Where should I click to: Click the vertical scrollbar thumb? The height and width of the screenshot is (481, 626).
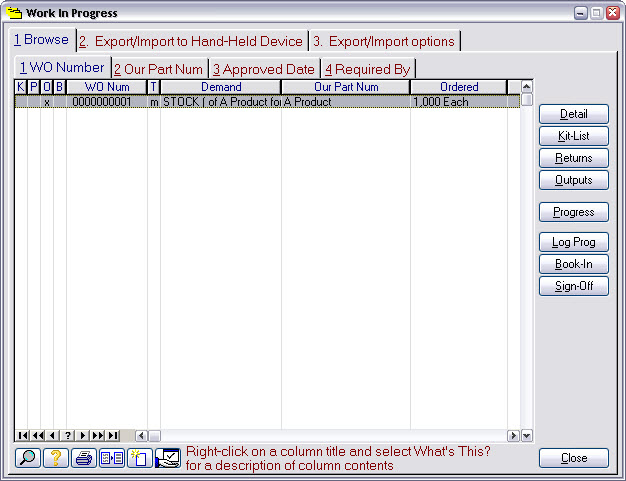tap(527, 99)
